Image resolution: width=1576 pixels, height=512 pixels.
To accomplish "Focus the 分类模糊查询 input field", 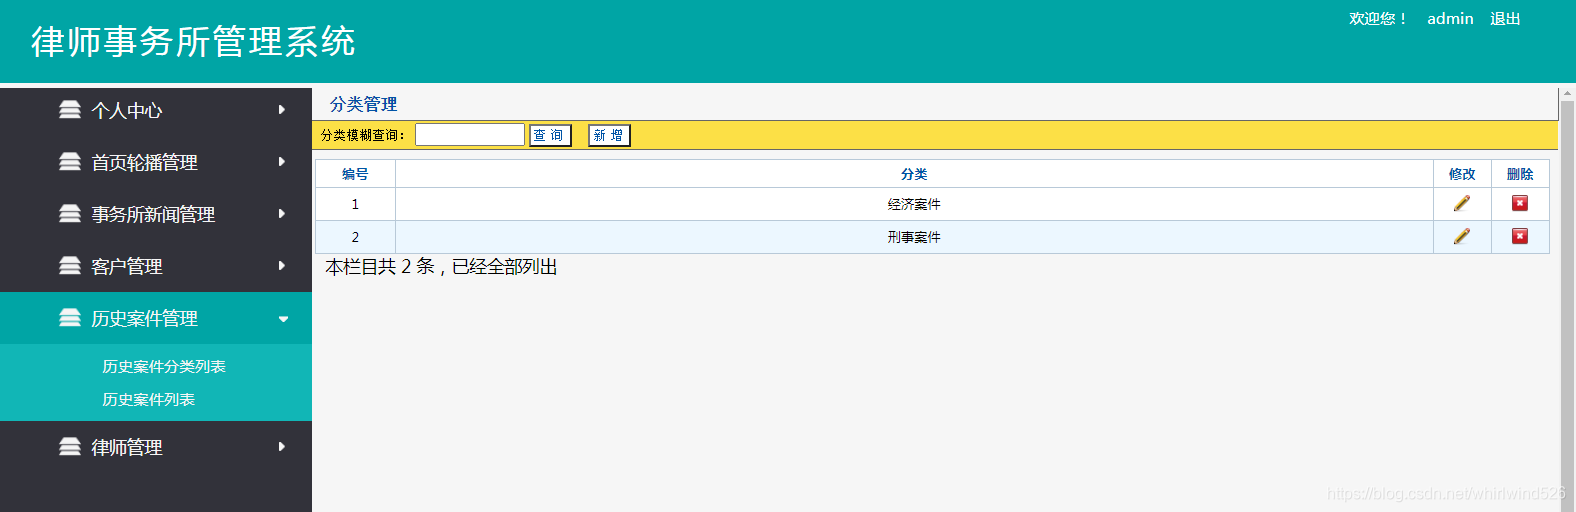I will [470, 135].
